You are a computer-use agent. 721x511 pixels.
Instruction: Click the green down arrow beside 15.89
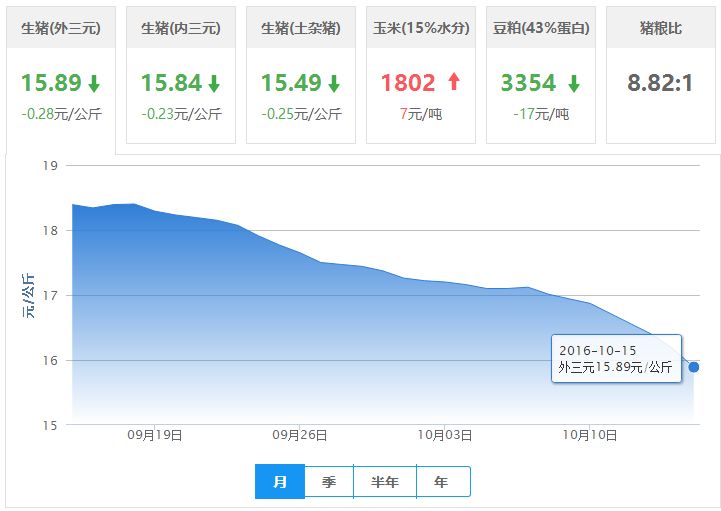pos(93,83)
